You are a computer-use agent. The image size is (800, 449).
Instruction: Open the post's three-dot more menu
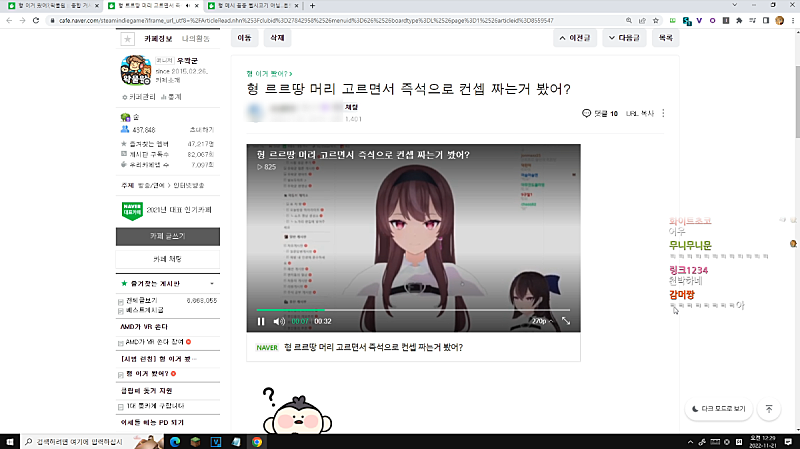pyautogui.click(x=663, y=113)
